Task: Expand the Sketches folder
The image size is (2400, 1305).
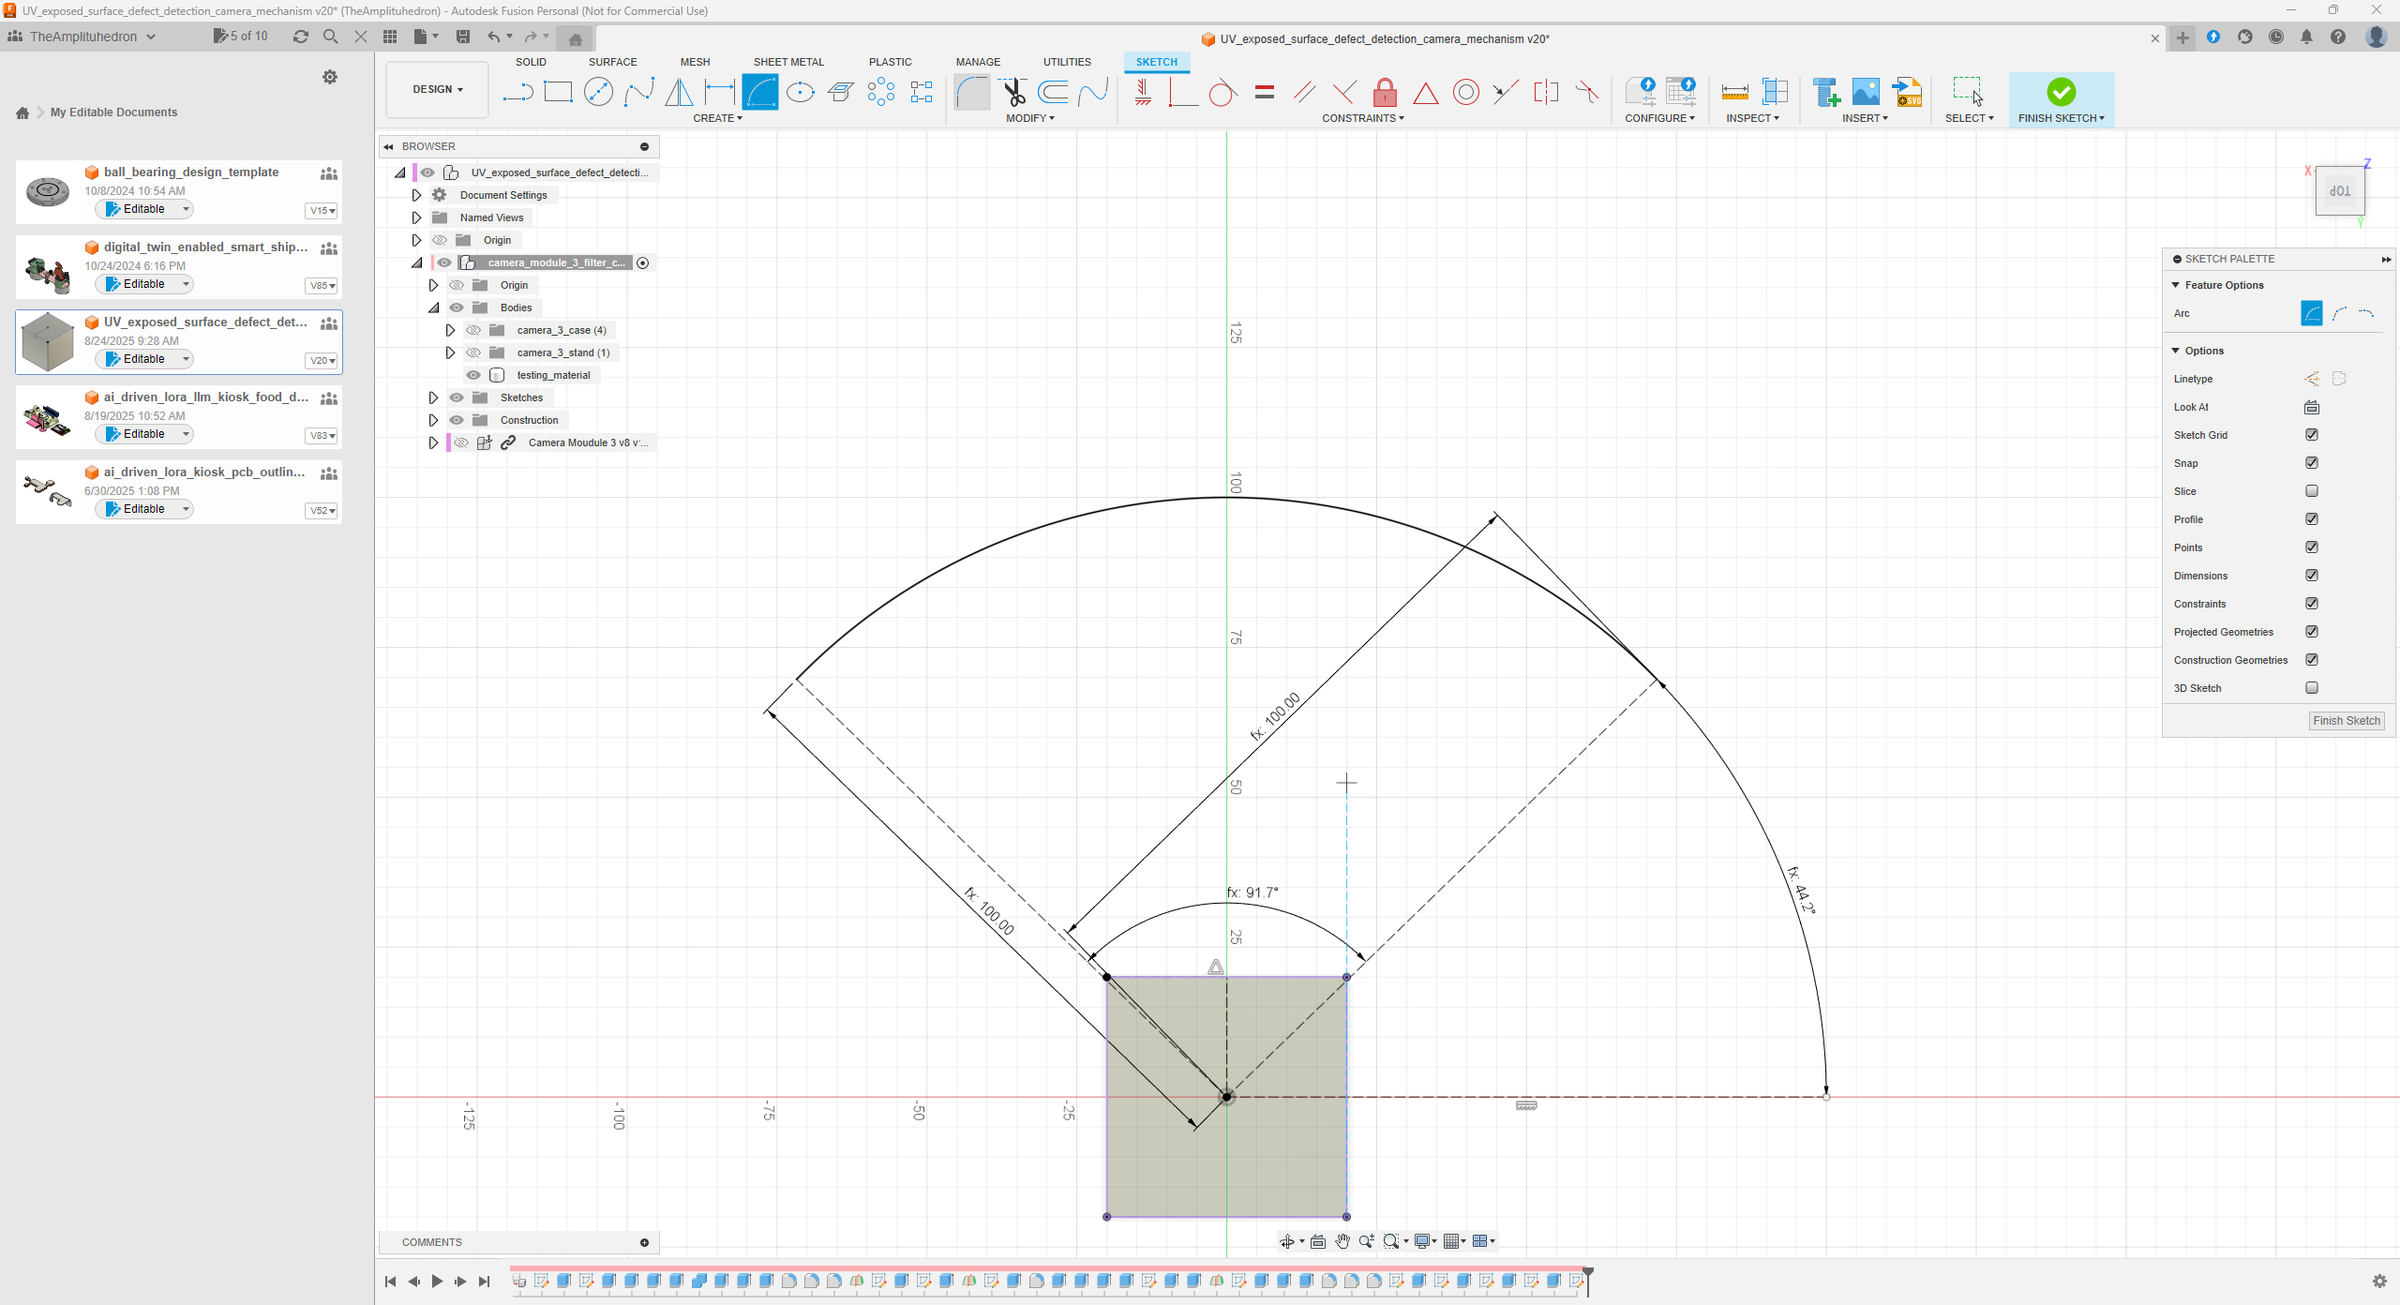Action: coord(433,398)
